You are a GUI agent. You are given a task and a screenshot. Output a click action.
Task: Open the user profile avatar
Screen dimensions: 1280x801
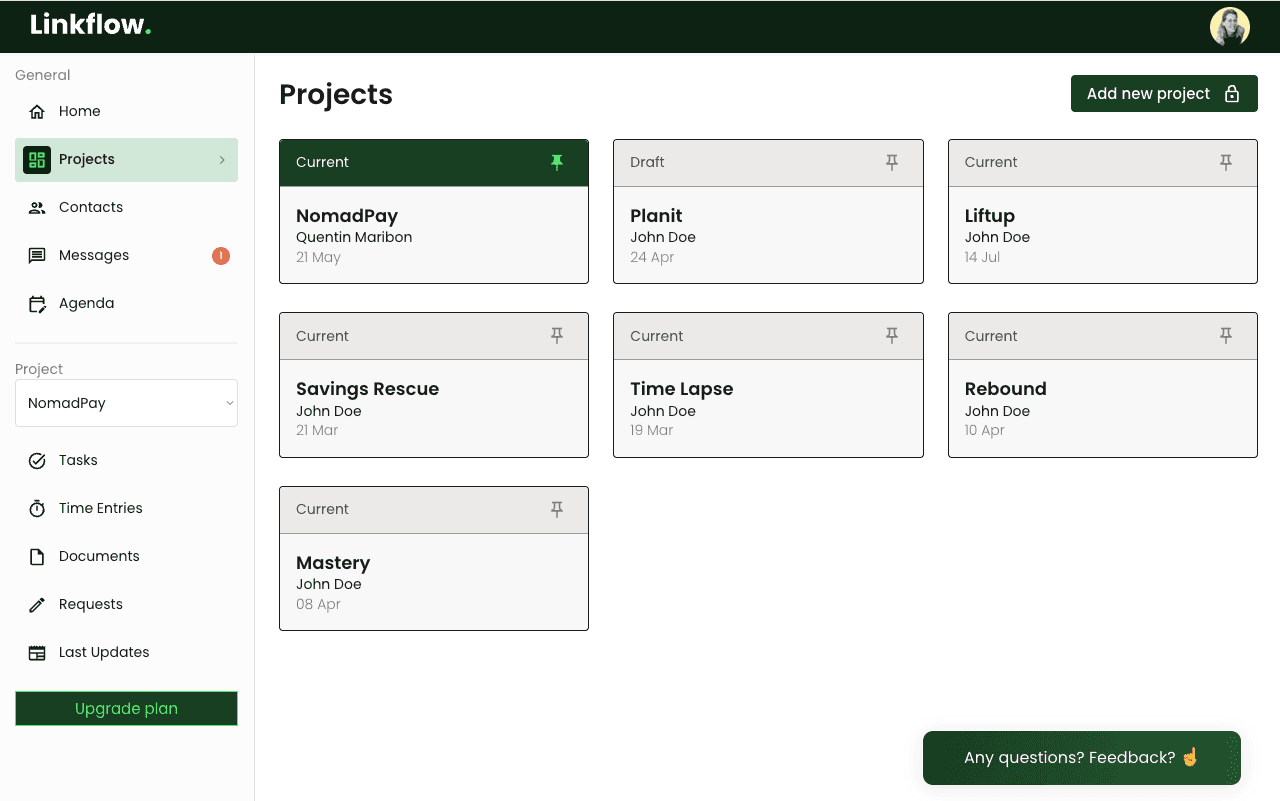pos(1230,27)
